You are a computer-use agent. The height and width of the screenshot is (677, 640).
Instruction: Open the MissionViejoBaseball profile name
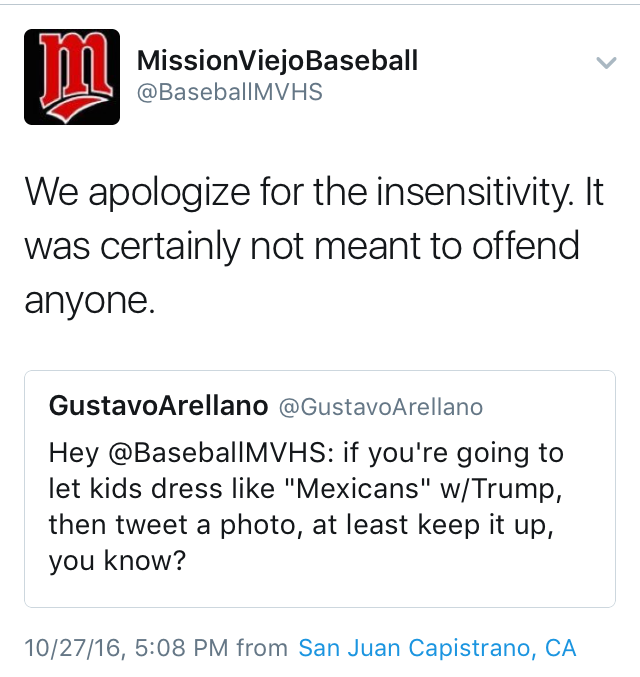(x=277, y=61)
